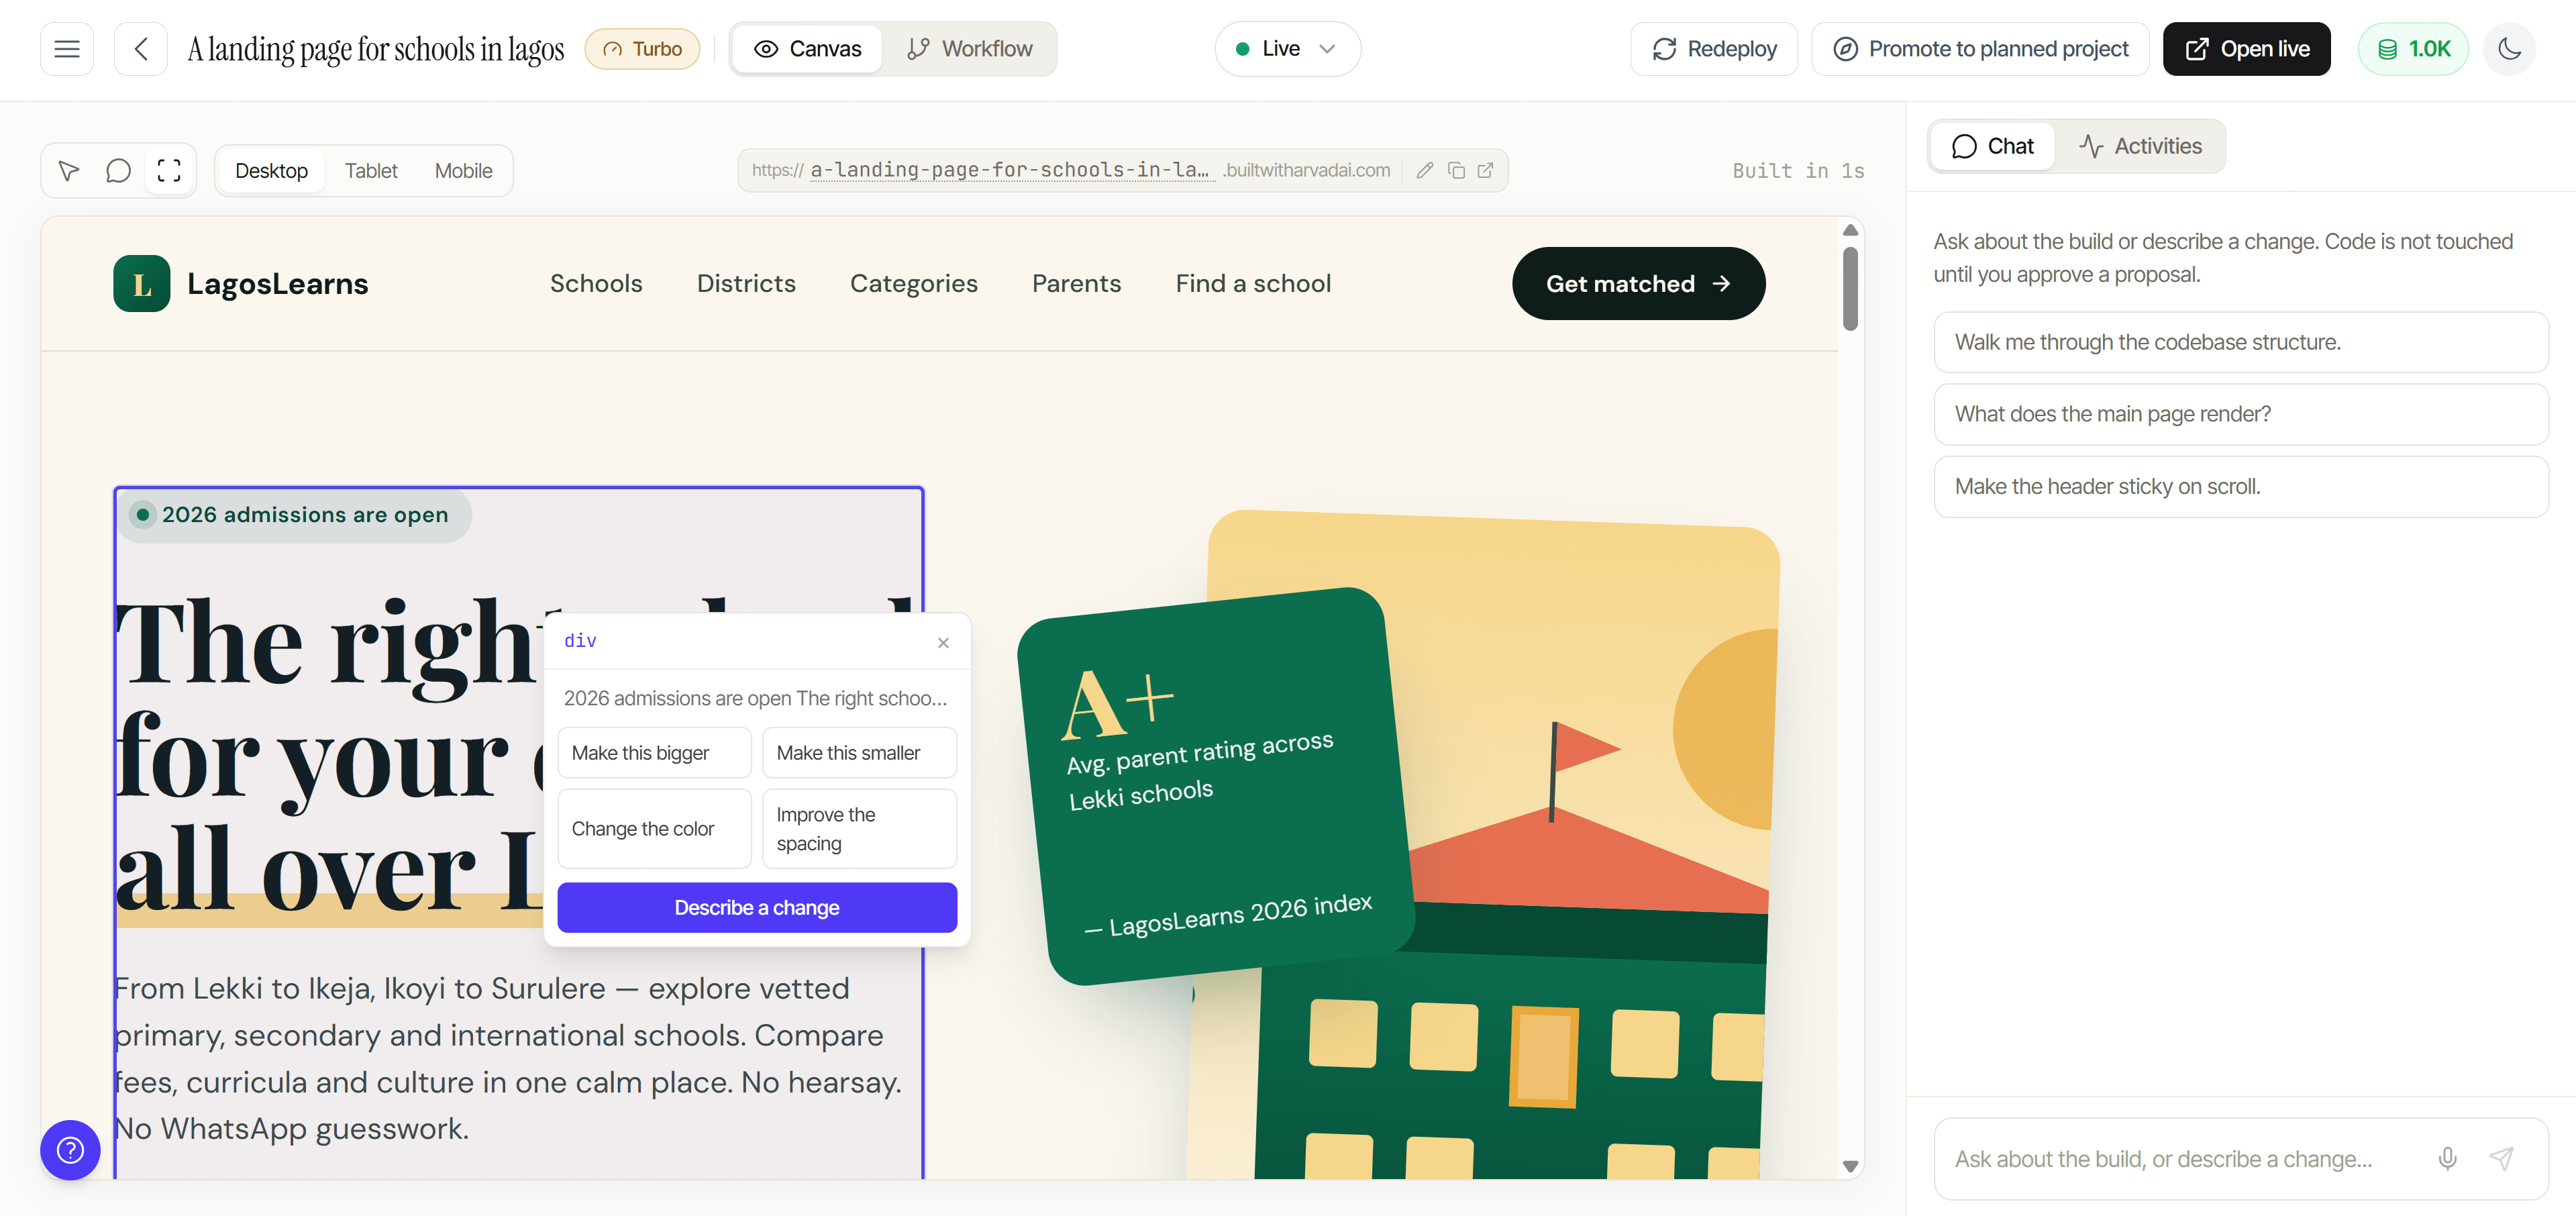This screenshot has height=1216, width=2576.
Task: Click Categories in the page nav
Action: click(x=914, y=284)
